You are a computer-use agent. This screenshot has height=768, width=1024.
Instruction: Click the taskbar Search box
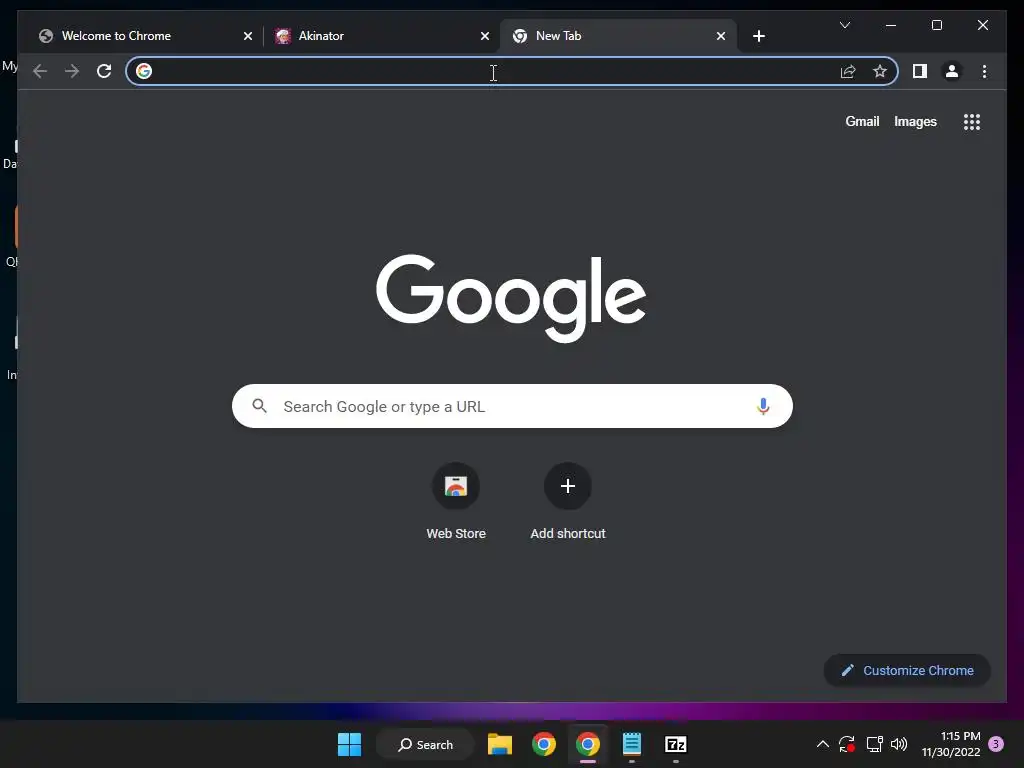click(x=425, y=744)
